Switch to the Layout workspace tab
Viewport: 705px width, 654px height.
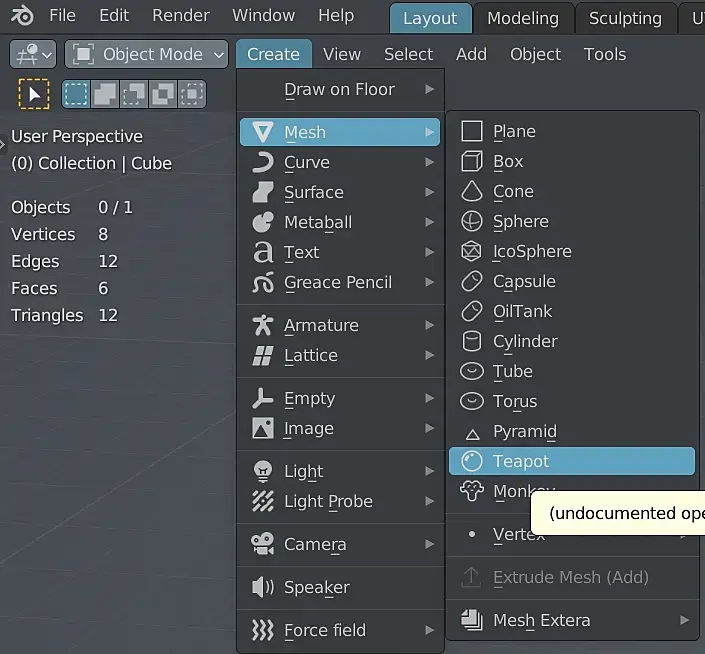[430, 18]
